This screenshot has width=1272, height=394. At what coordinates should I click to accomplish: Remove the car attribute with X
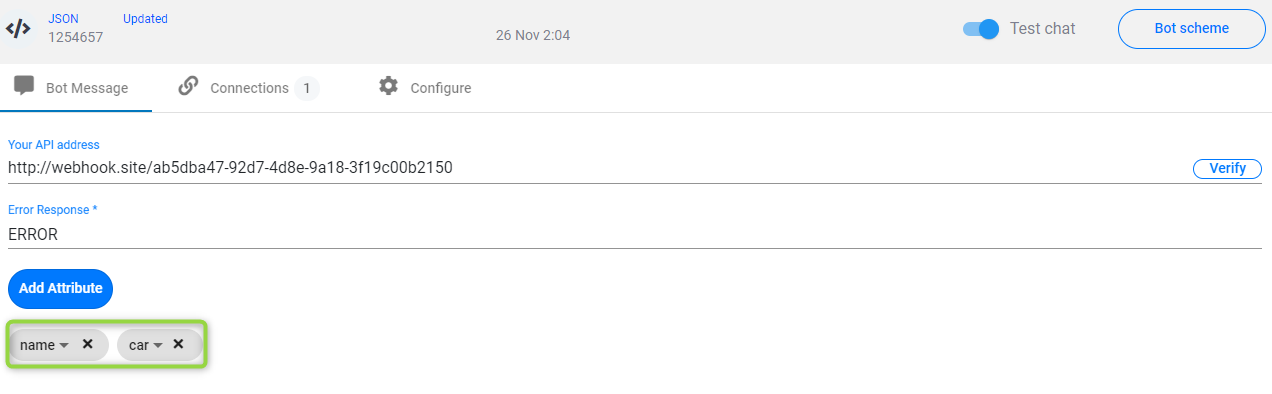(x=178, y=344)
